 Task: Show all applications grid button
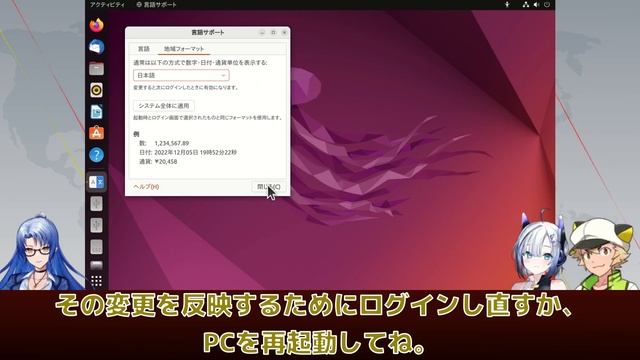click(96, 281)
